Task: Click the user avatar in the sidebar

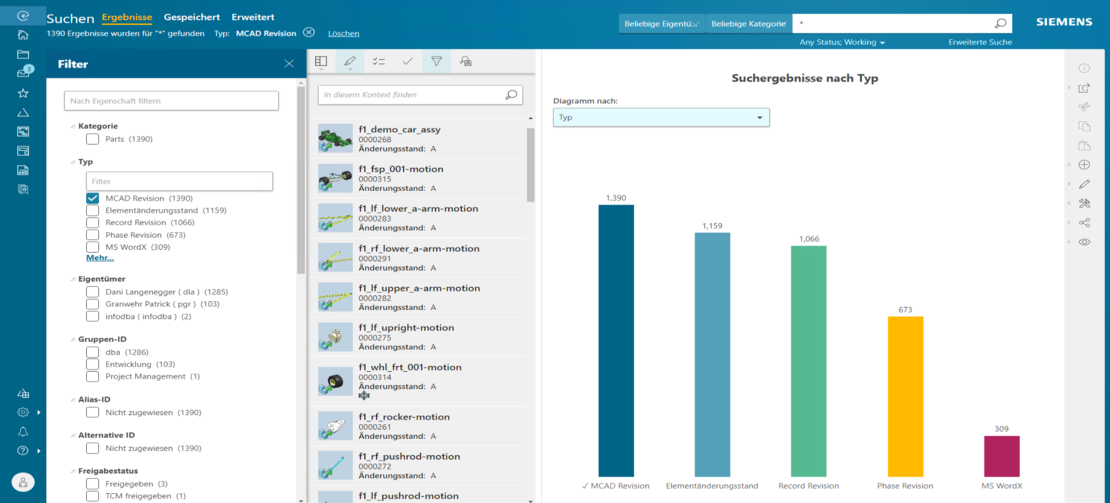Action: click(23, 482)
